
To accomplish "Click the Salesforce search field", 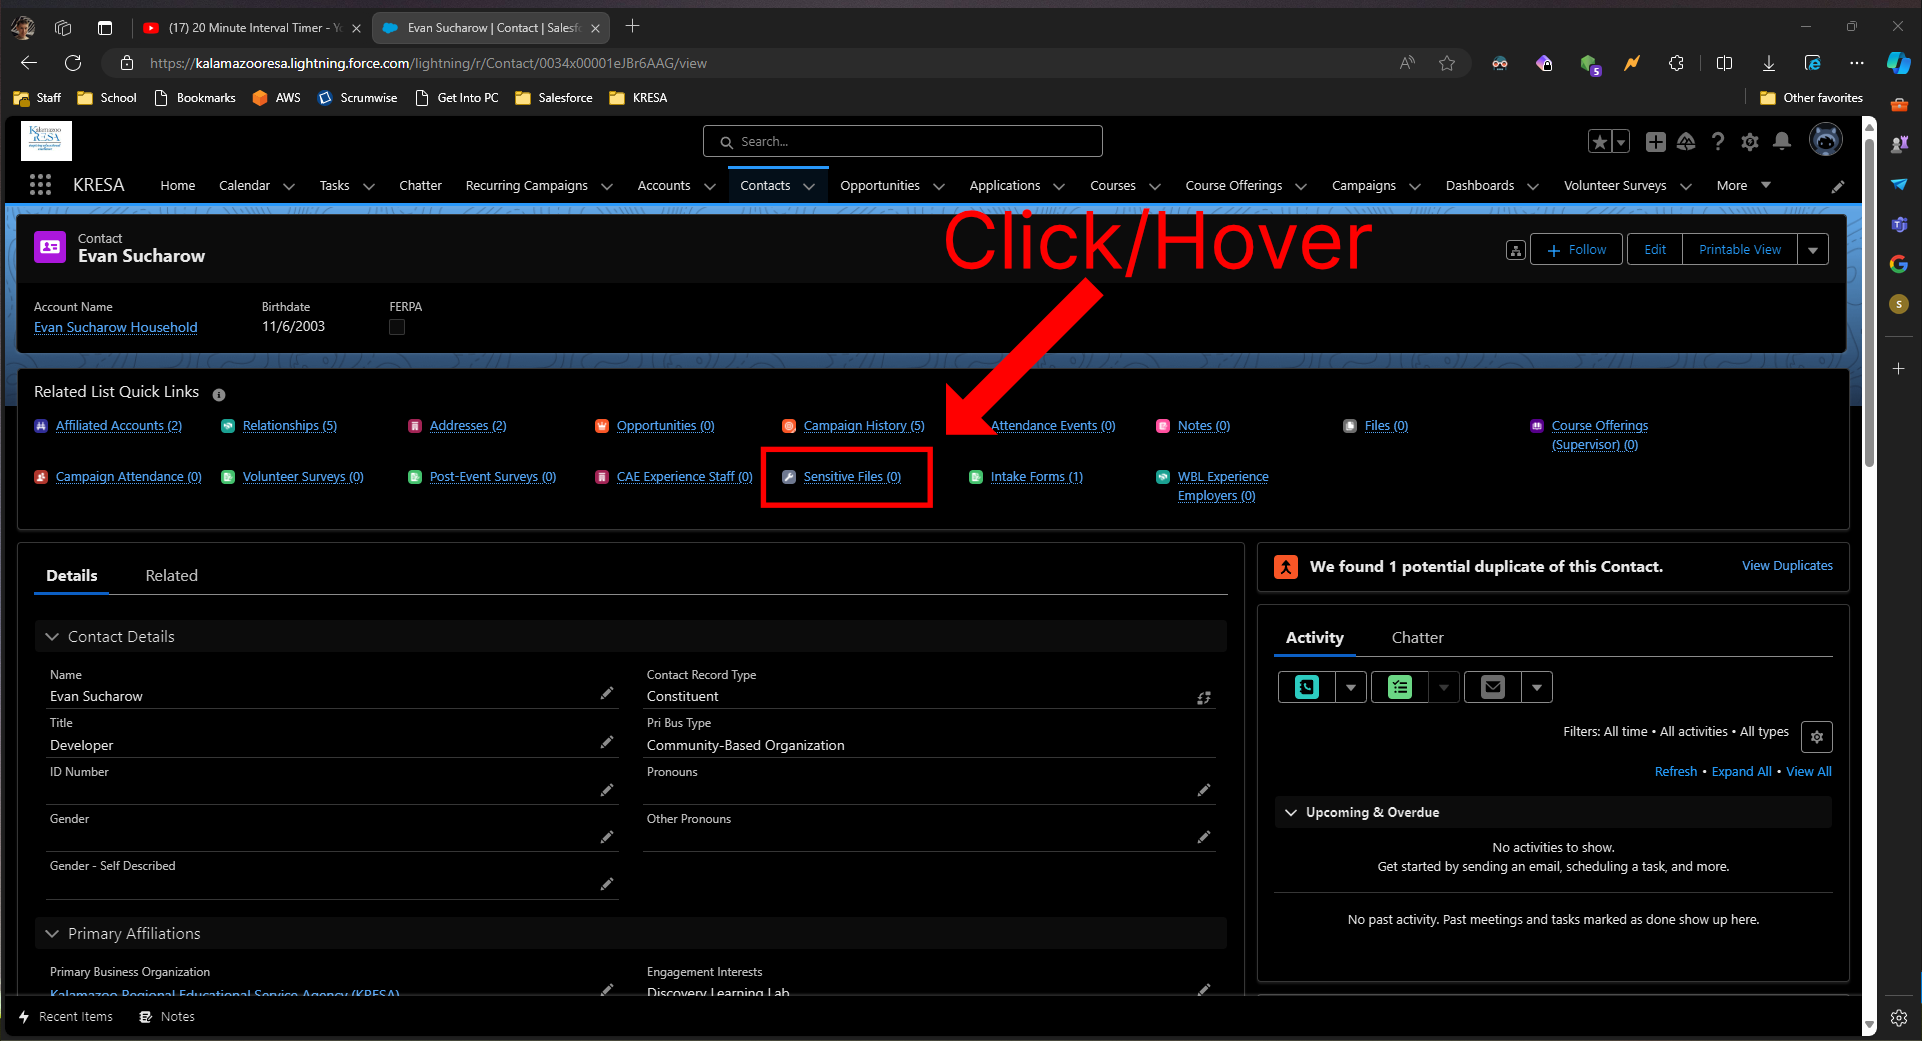I will pyautogui.click(x=903, y=141).
